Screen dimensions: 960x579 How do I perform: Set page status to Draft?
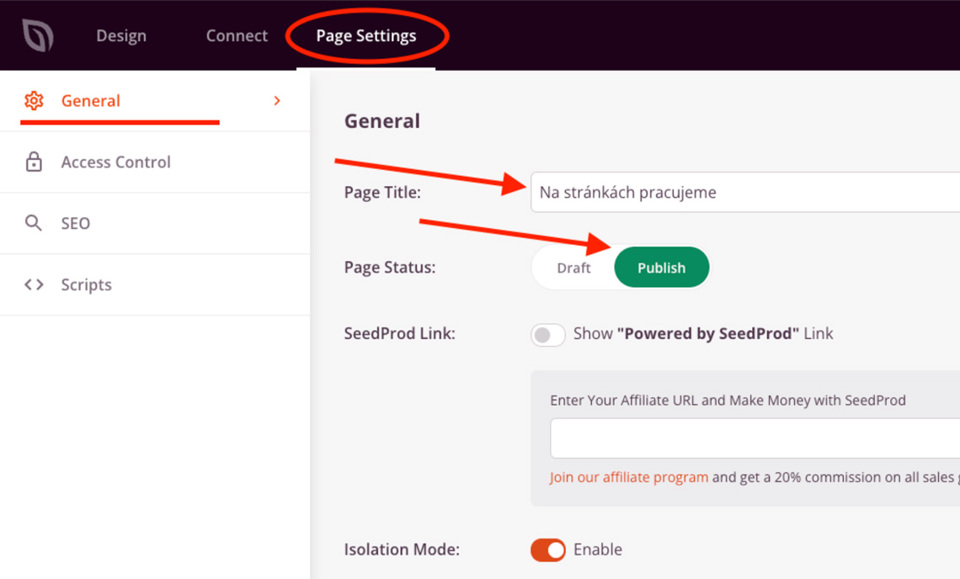(x=574, y=267)
